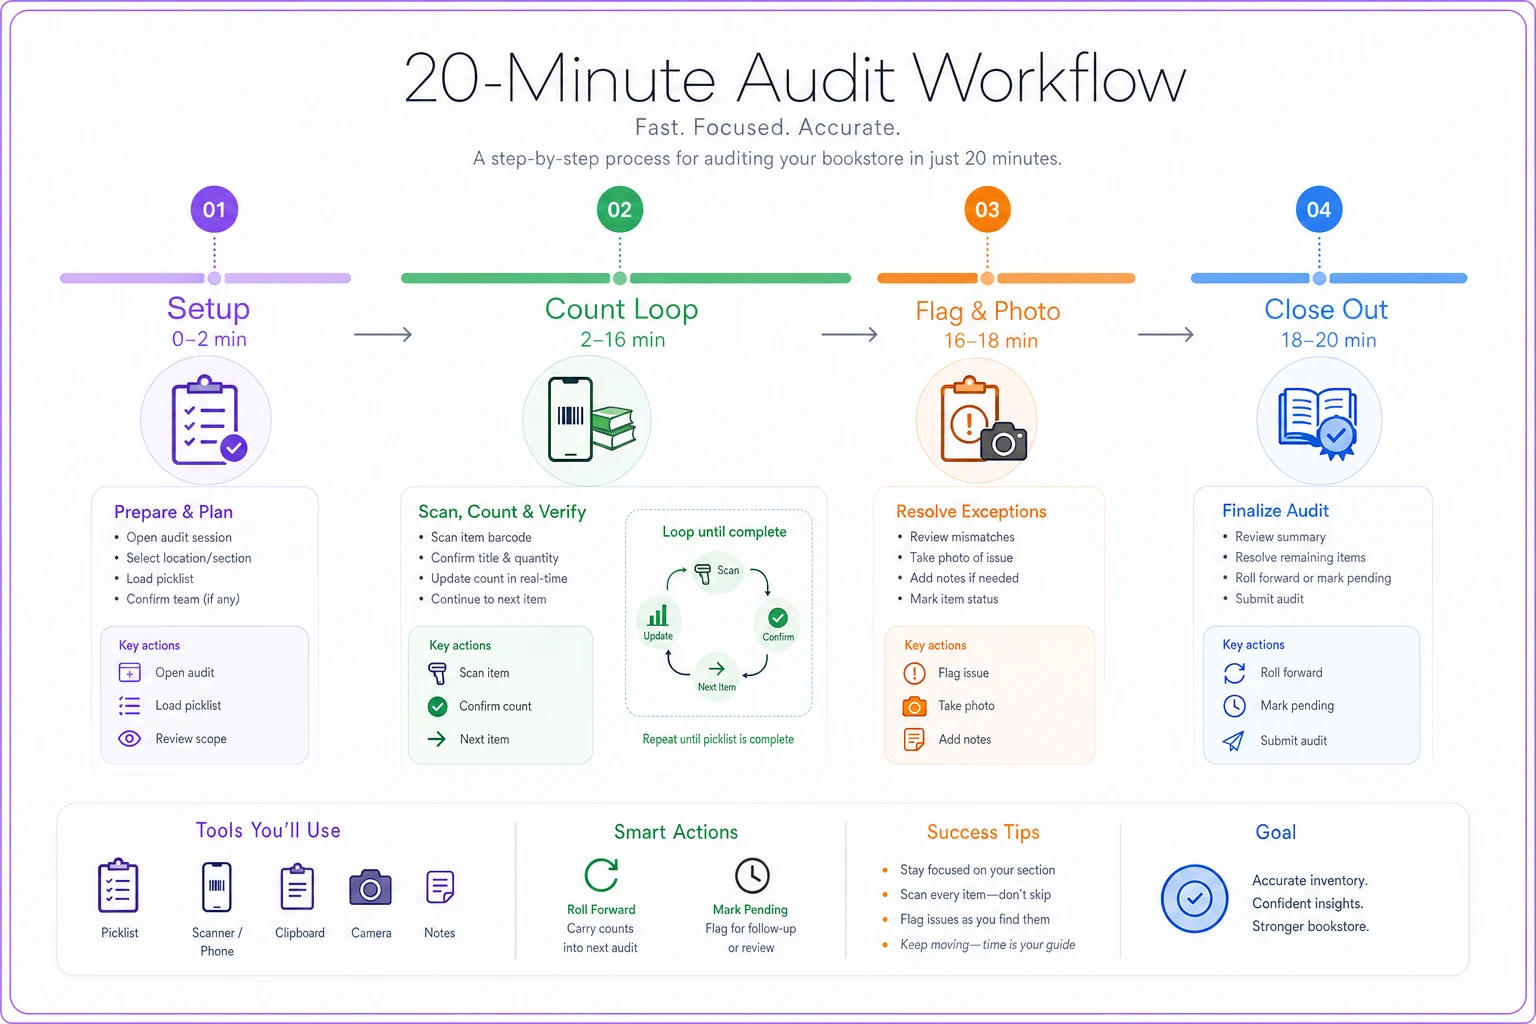Screen dimensions: 1536x1024
Task: Click the Close Out open book icon
Action: point(1318,422)
